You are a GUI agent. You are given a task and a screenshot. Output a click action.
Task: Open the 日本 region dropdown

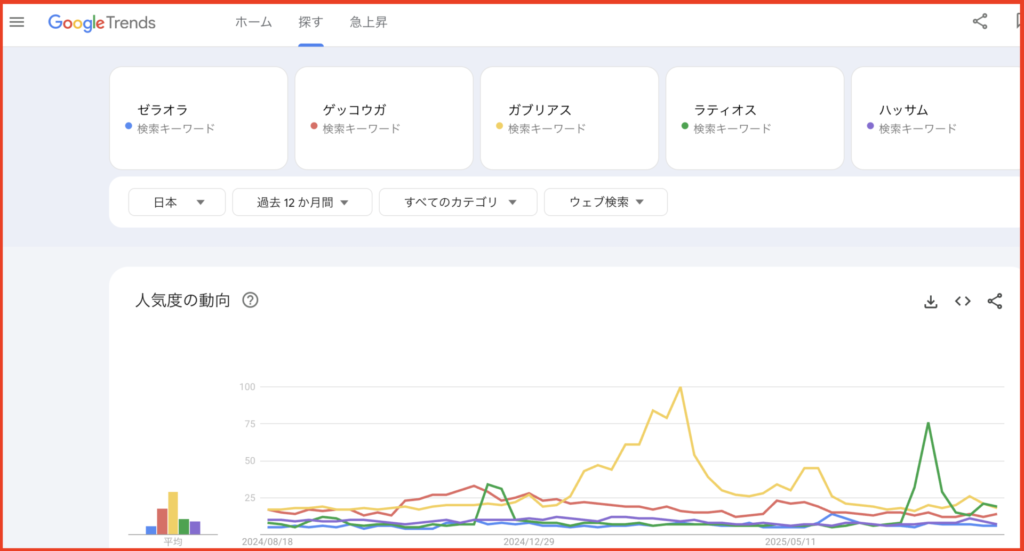point(177,202)
